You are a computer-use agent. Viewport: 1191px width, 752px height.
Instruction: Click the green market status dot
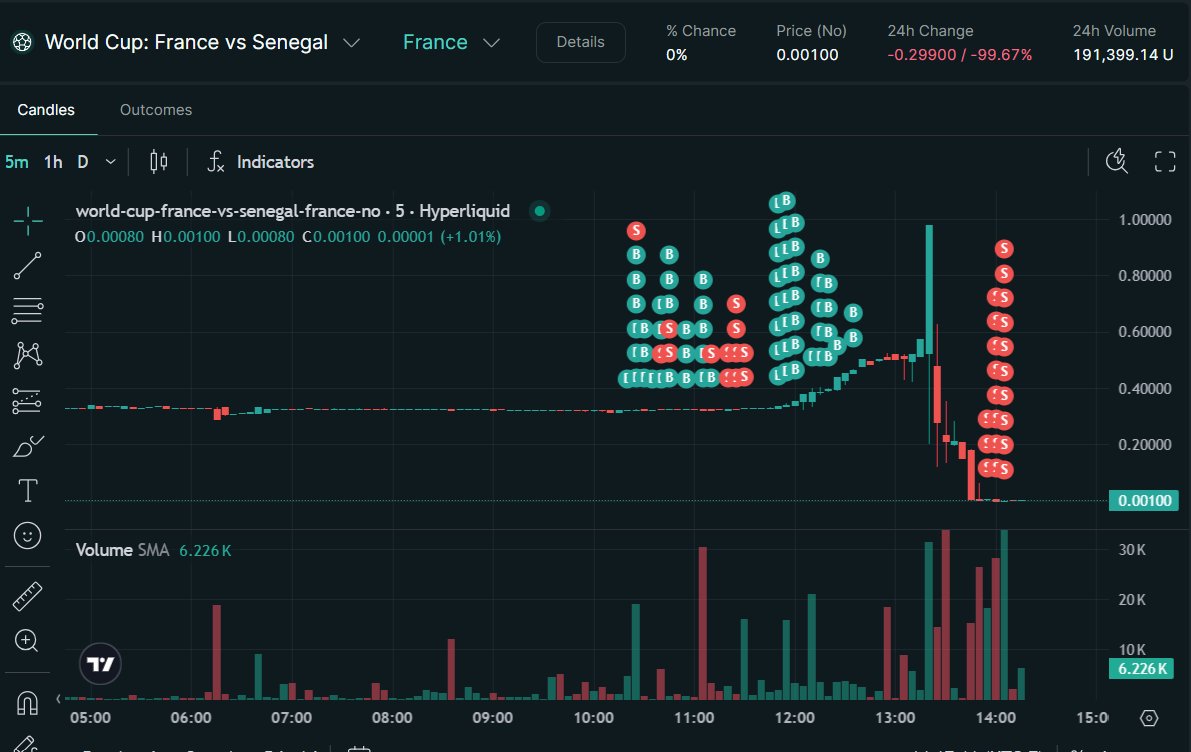(x=539, y=211)
